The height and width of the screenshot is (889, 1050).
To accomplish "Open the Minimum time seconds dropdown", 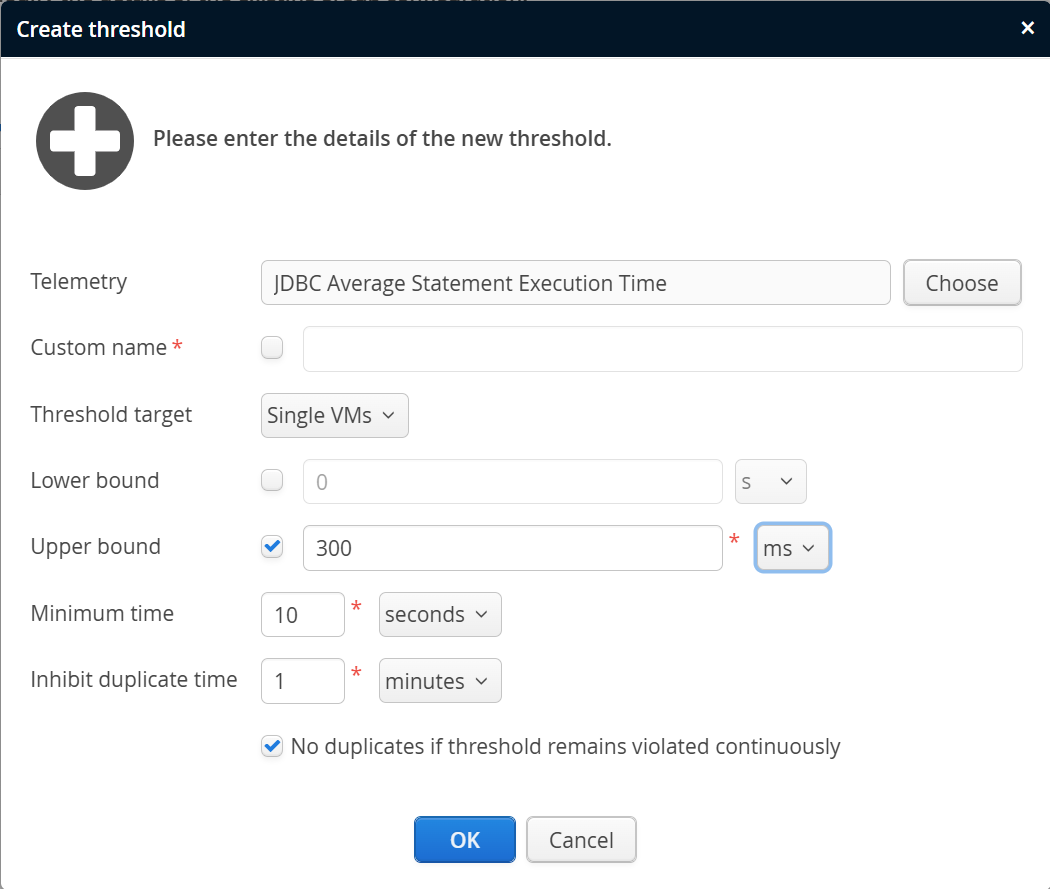I will point(440,614).
